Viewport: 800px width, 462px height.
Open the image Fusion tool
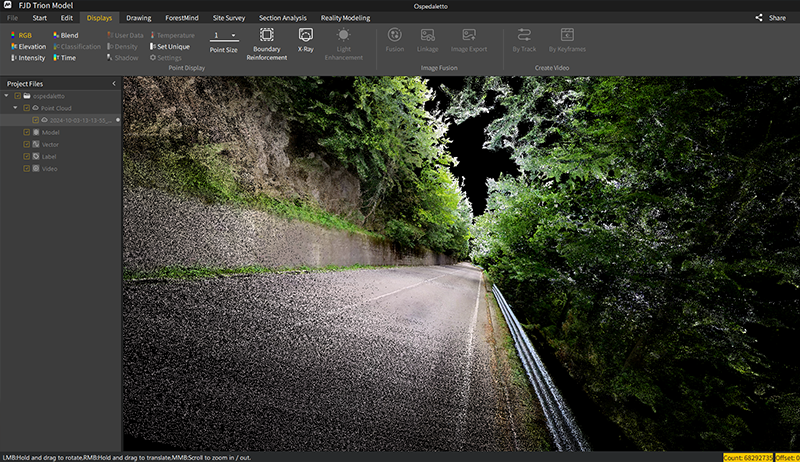point(395,35)
